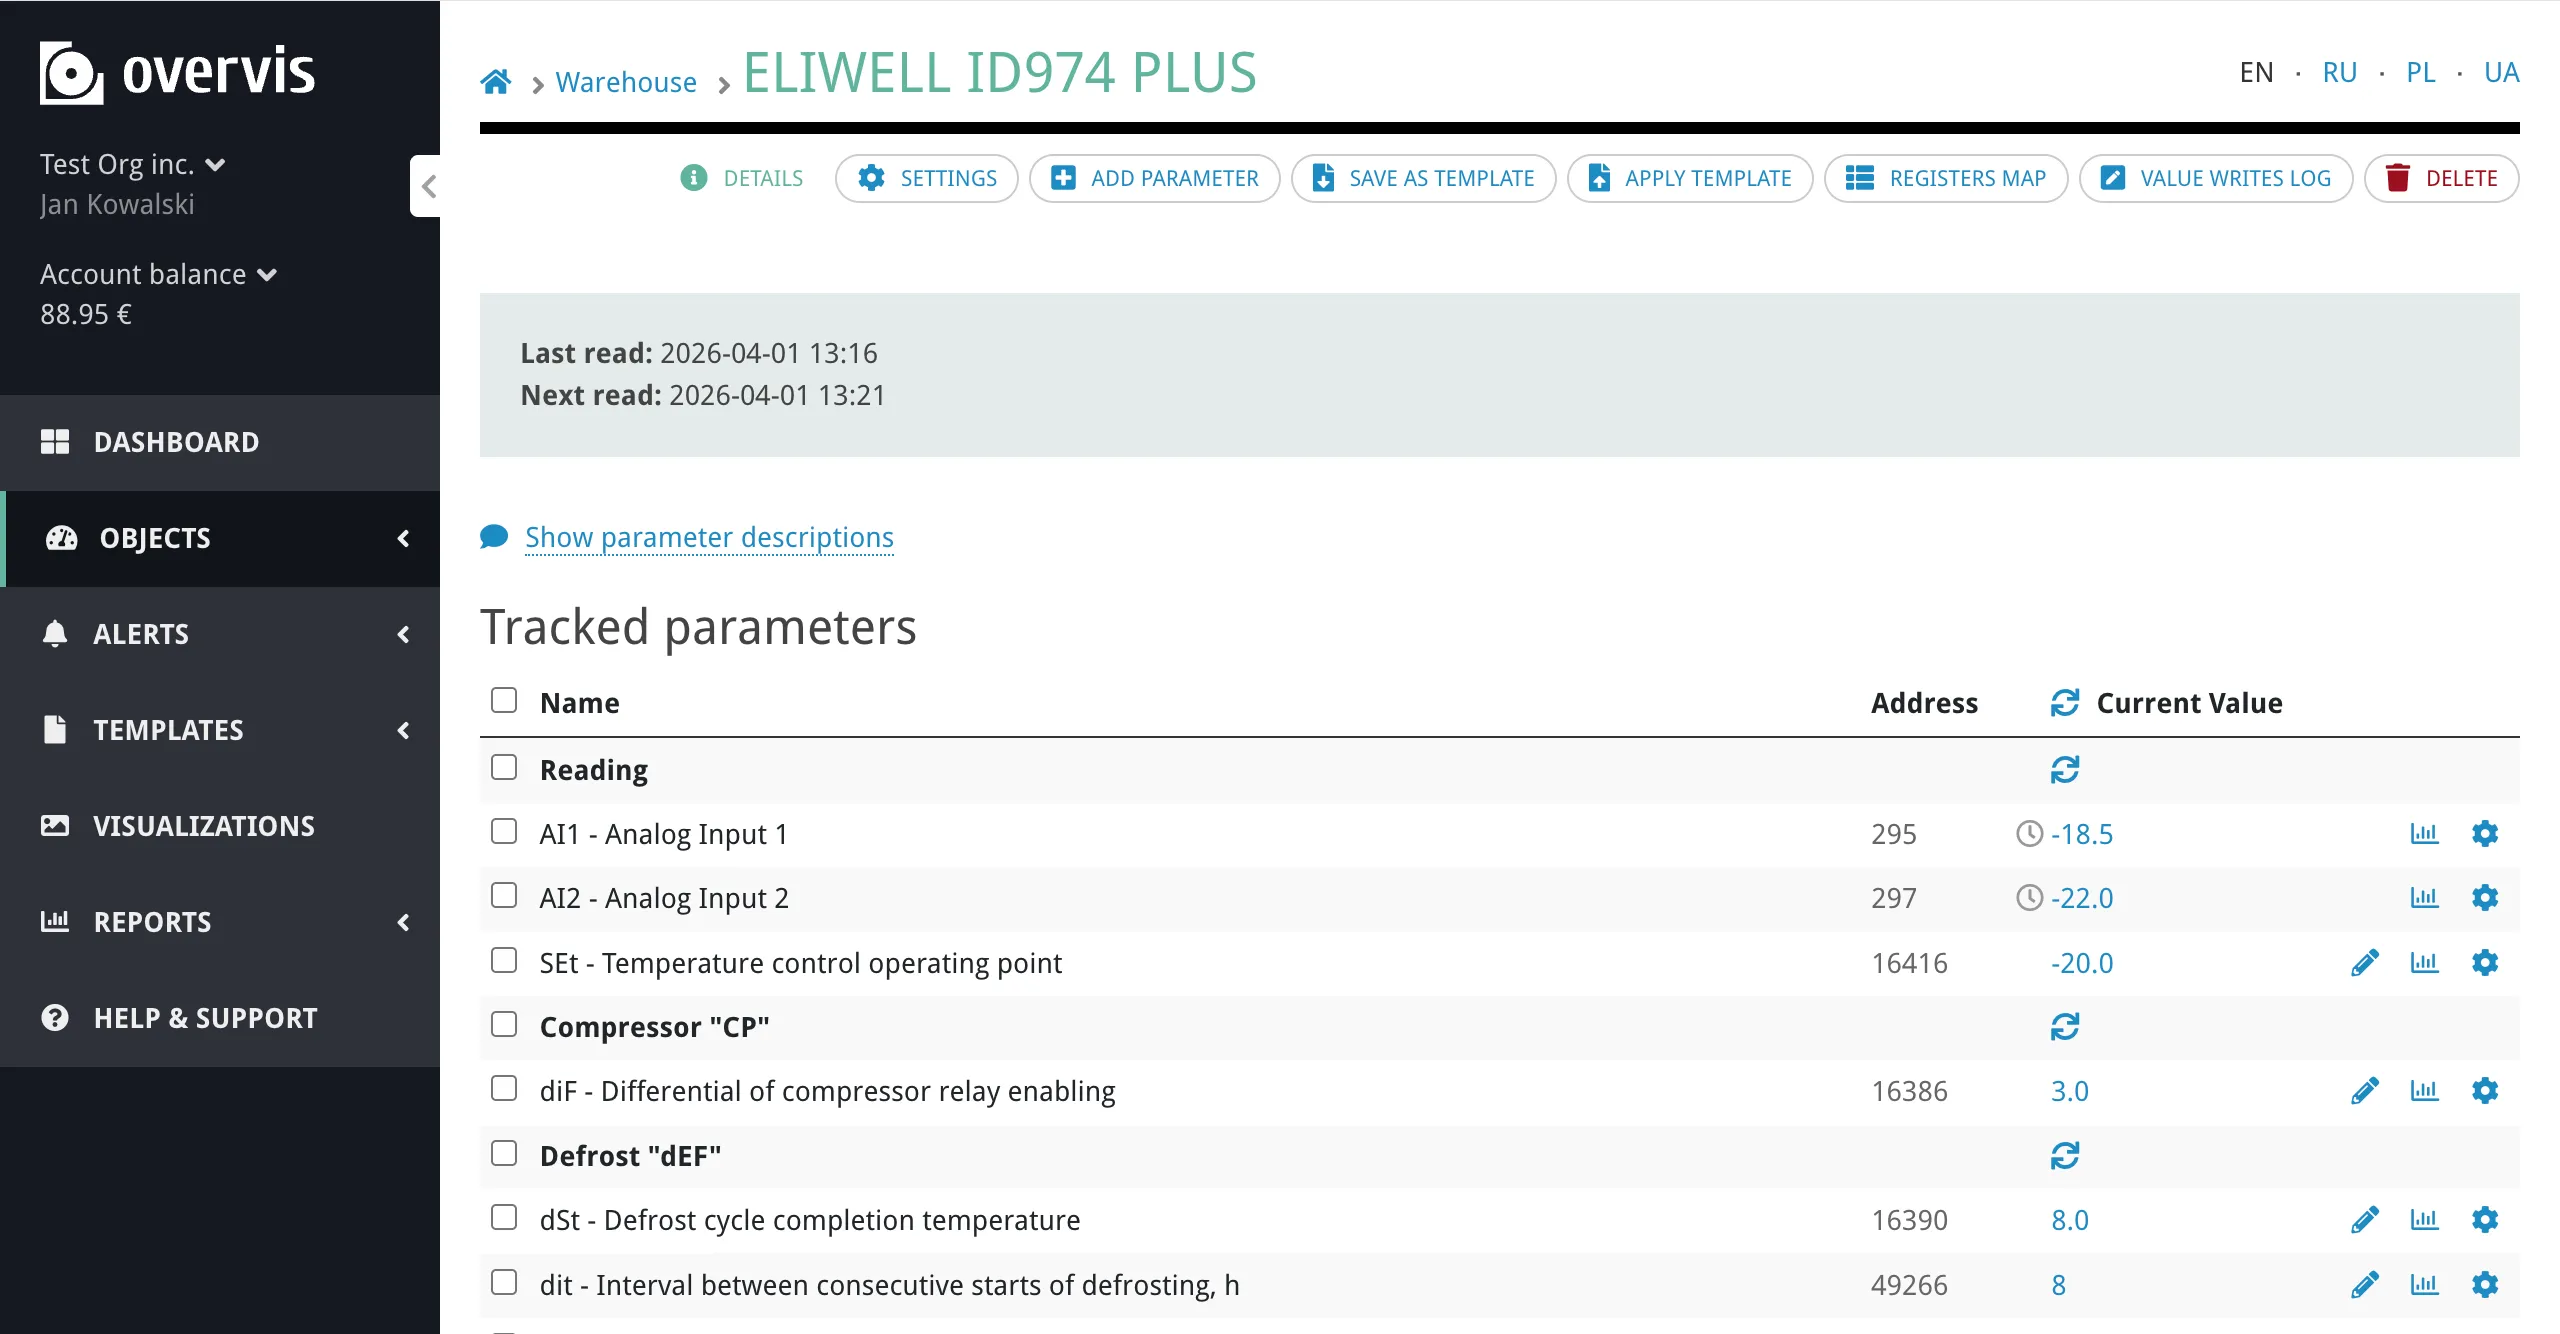Open Help & Support in the sidebar
Viewport: 2560px width, 1334px height.
220,1018
